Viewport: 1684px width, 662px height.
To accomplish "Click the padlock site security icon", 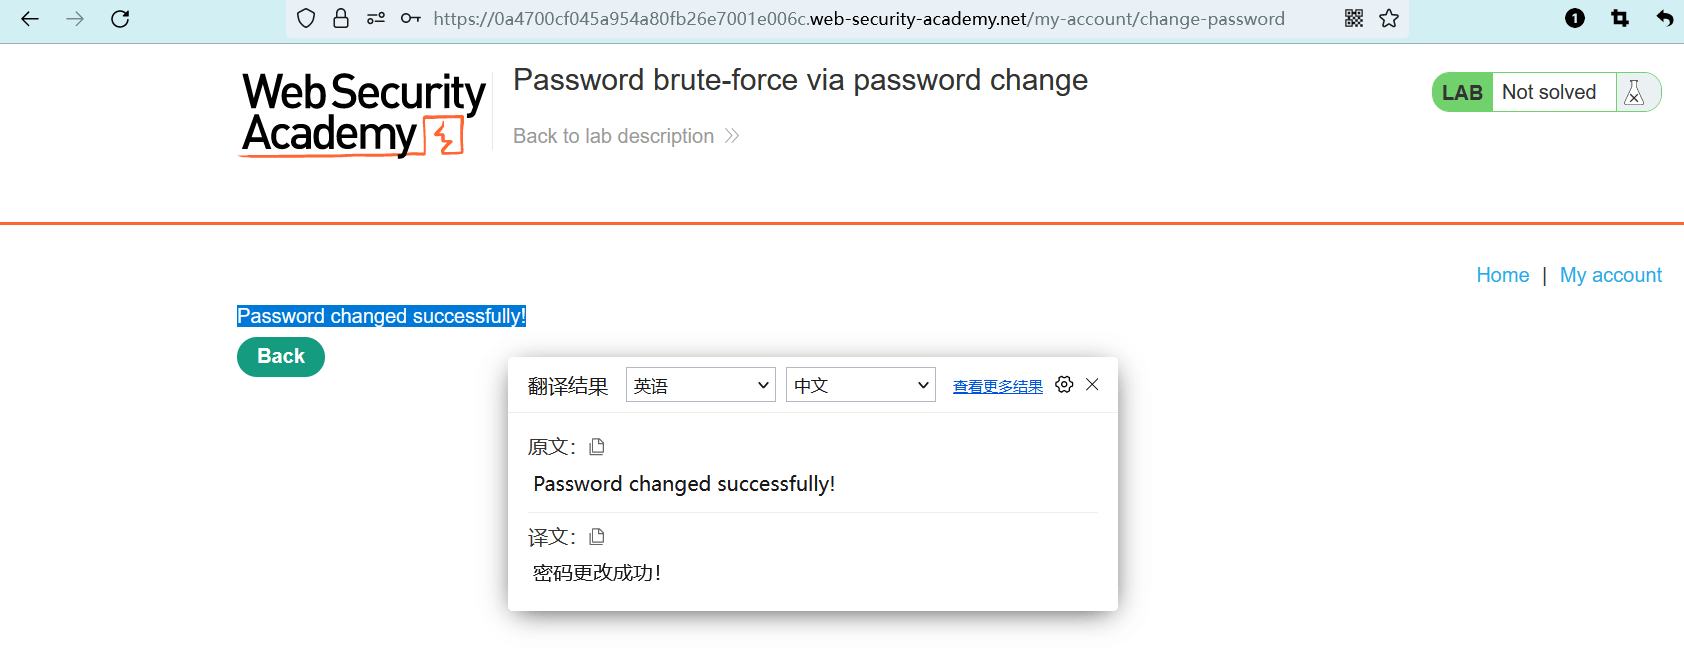I will pyautogui.click(x=341, y=19).
